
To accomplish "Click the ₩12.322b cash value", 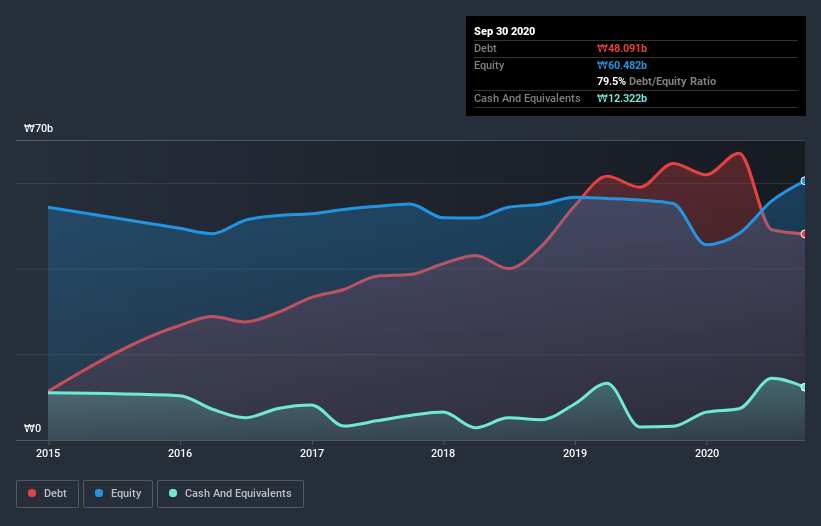I will [622, 98].
